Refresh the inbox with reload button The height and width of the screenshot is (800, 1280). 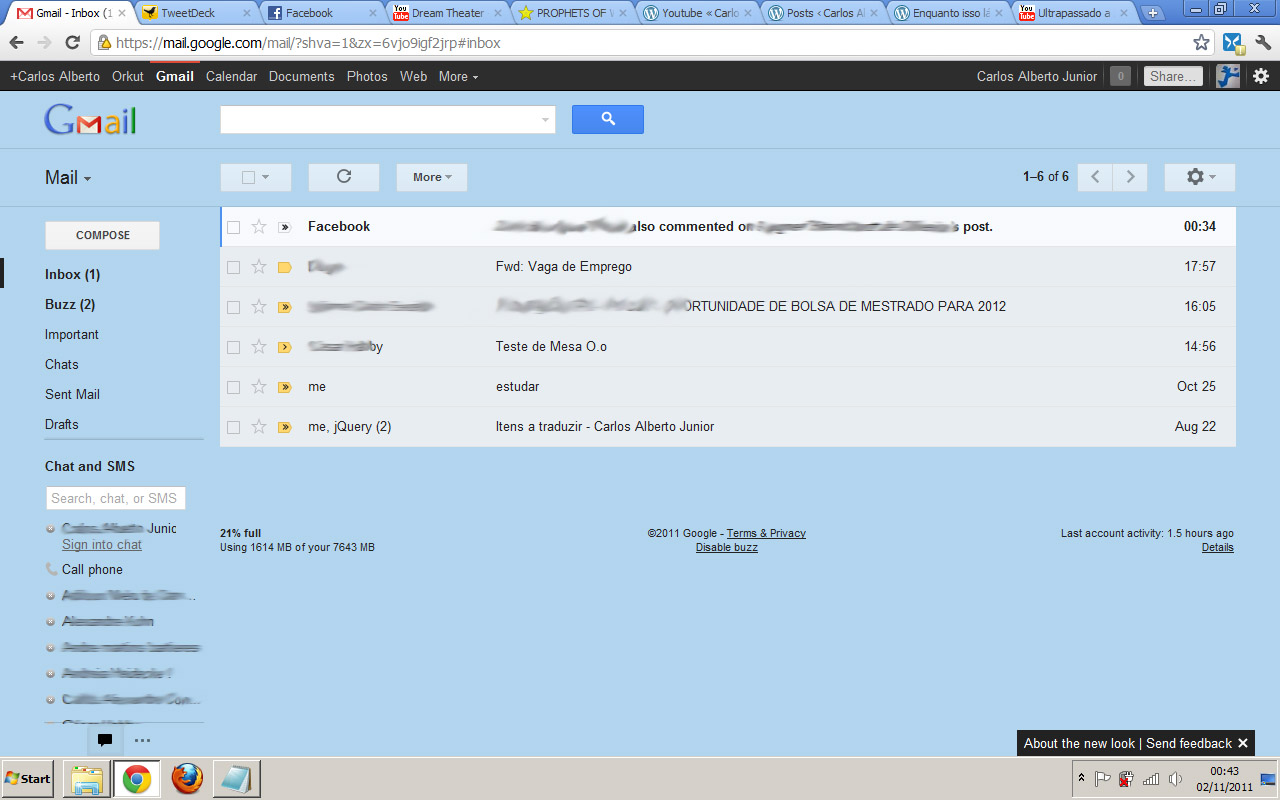[344, 177]
